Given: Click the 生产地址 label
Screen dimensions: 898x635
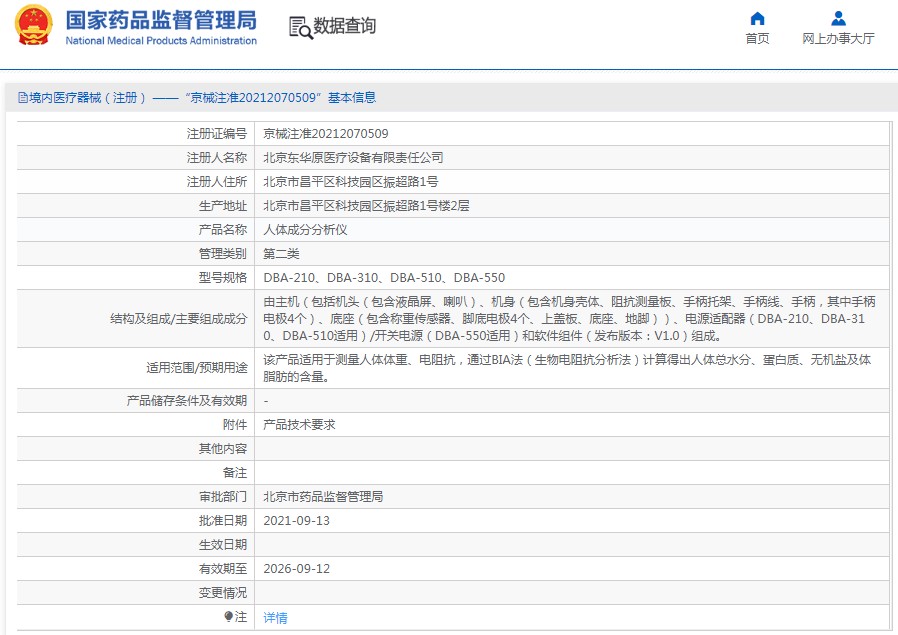Looking at the screenshot, I should pyautogui.click(x=223, y=206).
